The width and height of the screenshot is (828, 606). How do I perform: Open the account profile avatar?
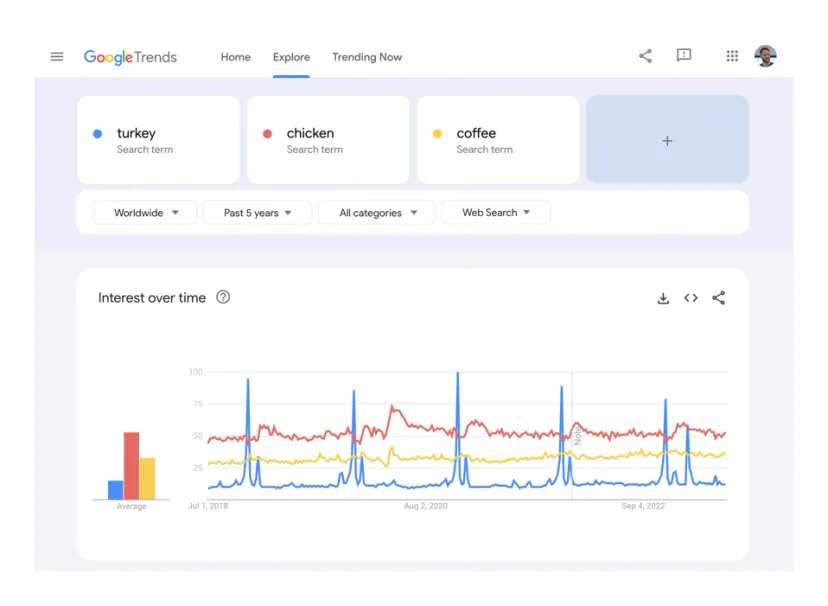(765, 56)
